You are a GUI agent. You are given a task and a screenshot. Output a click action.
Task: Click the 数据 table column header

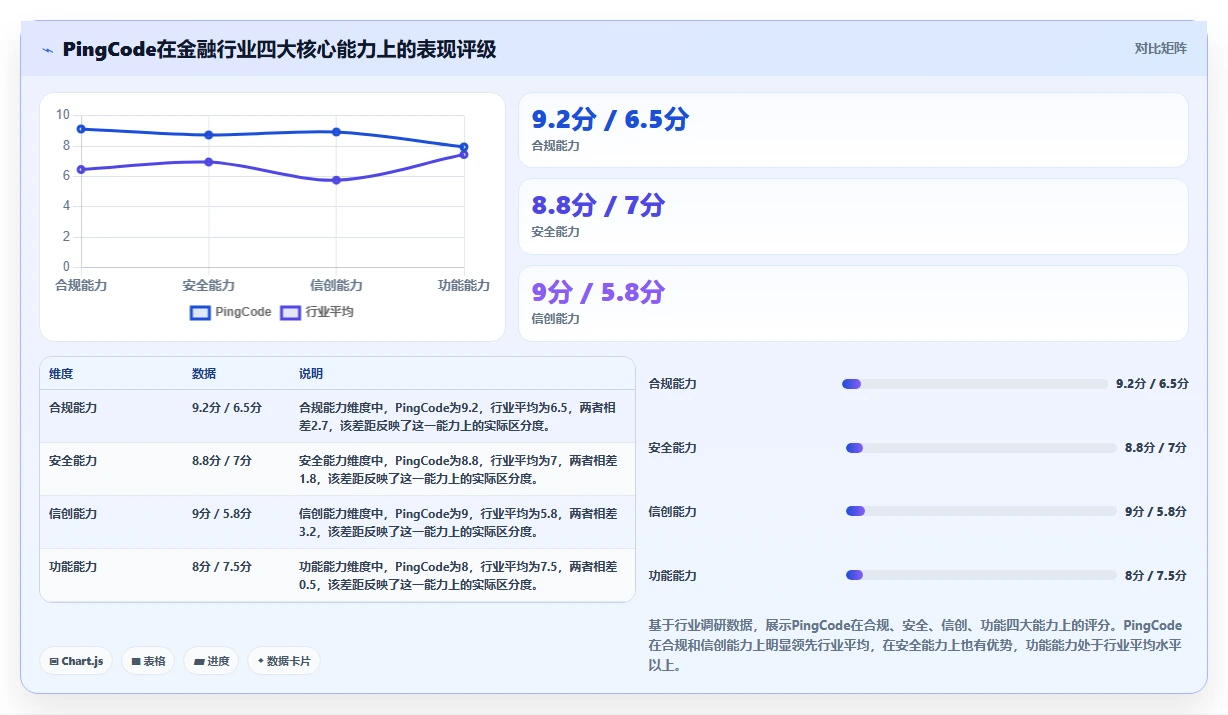tap(204, 374)
